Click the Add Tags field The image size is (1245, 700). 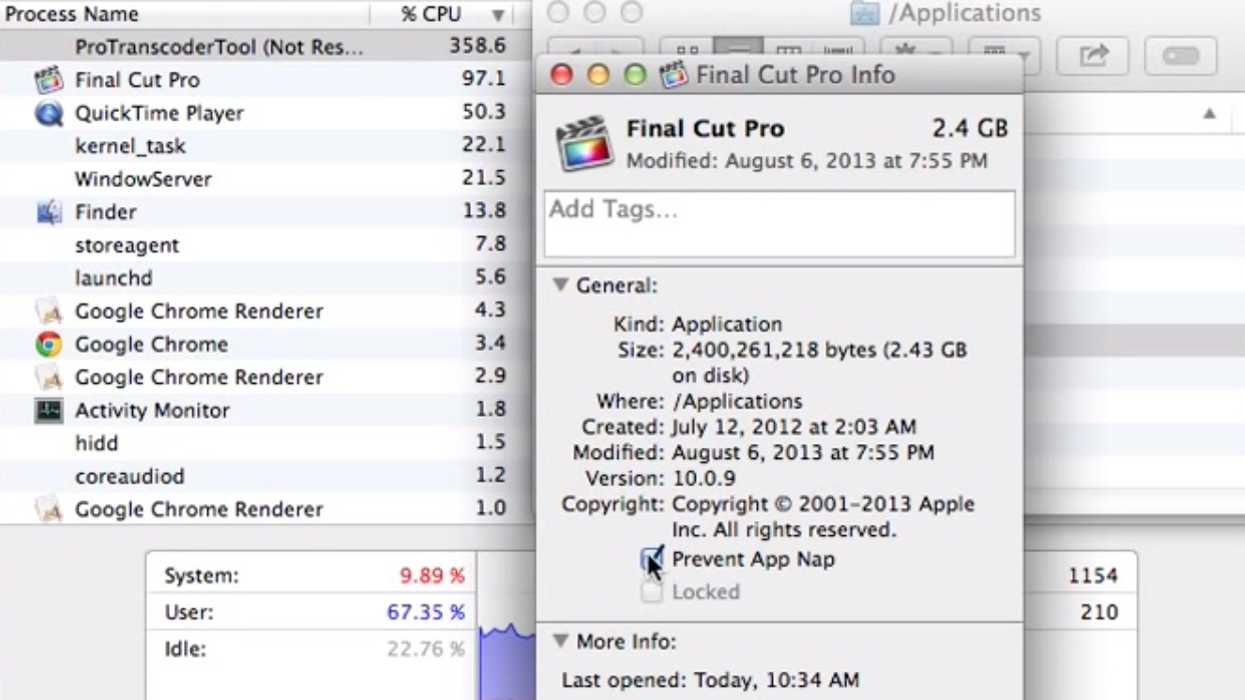pos(779,224)
